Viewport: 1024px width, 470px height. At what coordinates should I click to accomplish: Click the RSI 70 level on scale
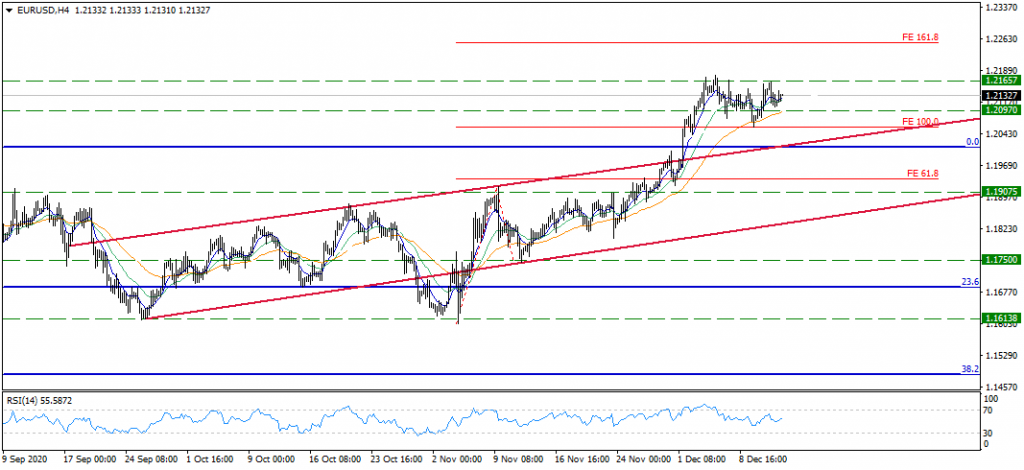pyautogui.click(x=990, y=411)
